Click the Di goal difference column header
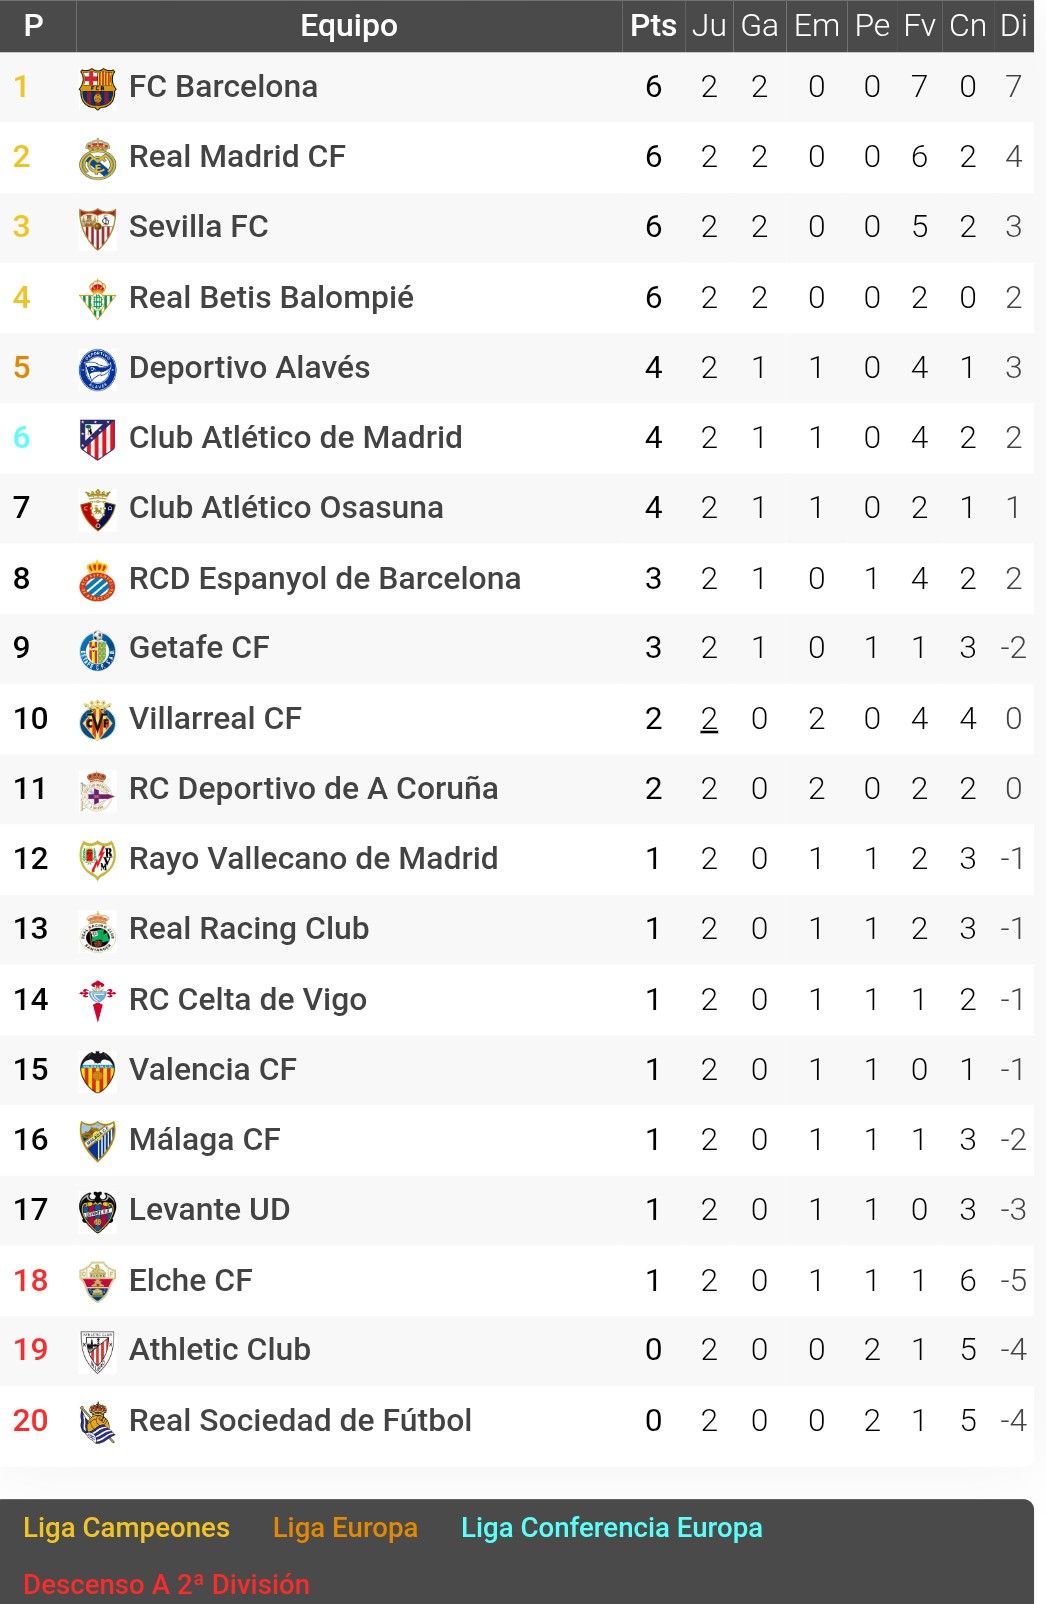Image resolution: width=1046 pixels, height=1604 pixels. coord(1013,26)
